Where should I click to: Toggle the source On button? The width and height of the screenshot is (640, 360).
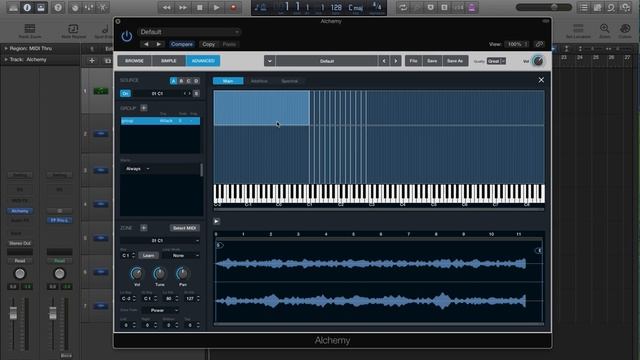coord(125,93)
